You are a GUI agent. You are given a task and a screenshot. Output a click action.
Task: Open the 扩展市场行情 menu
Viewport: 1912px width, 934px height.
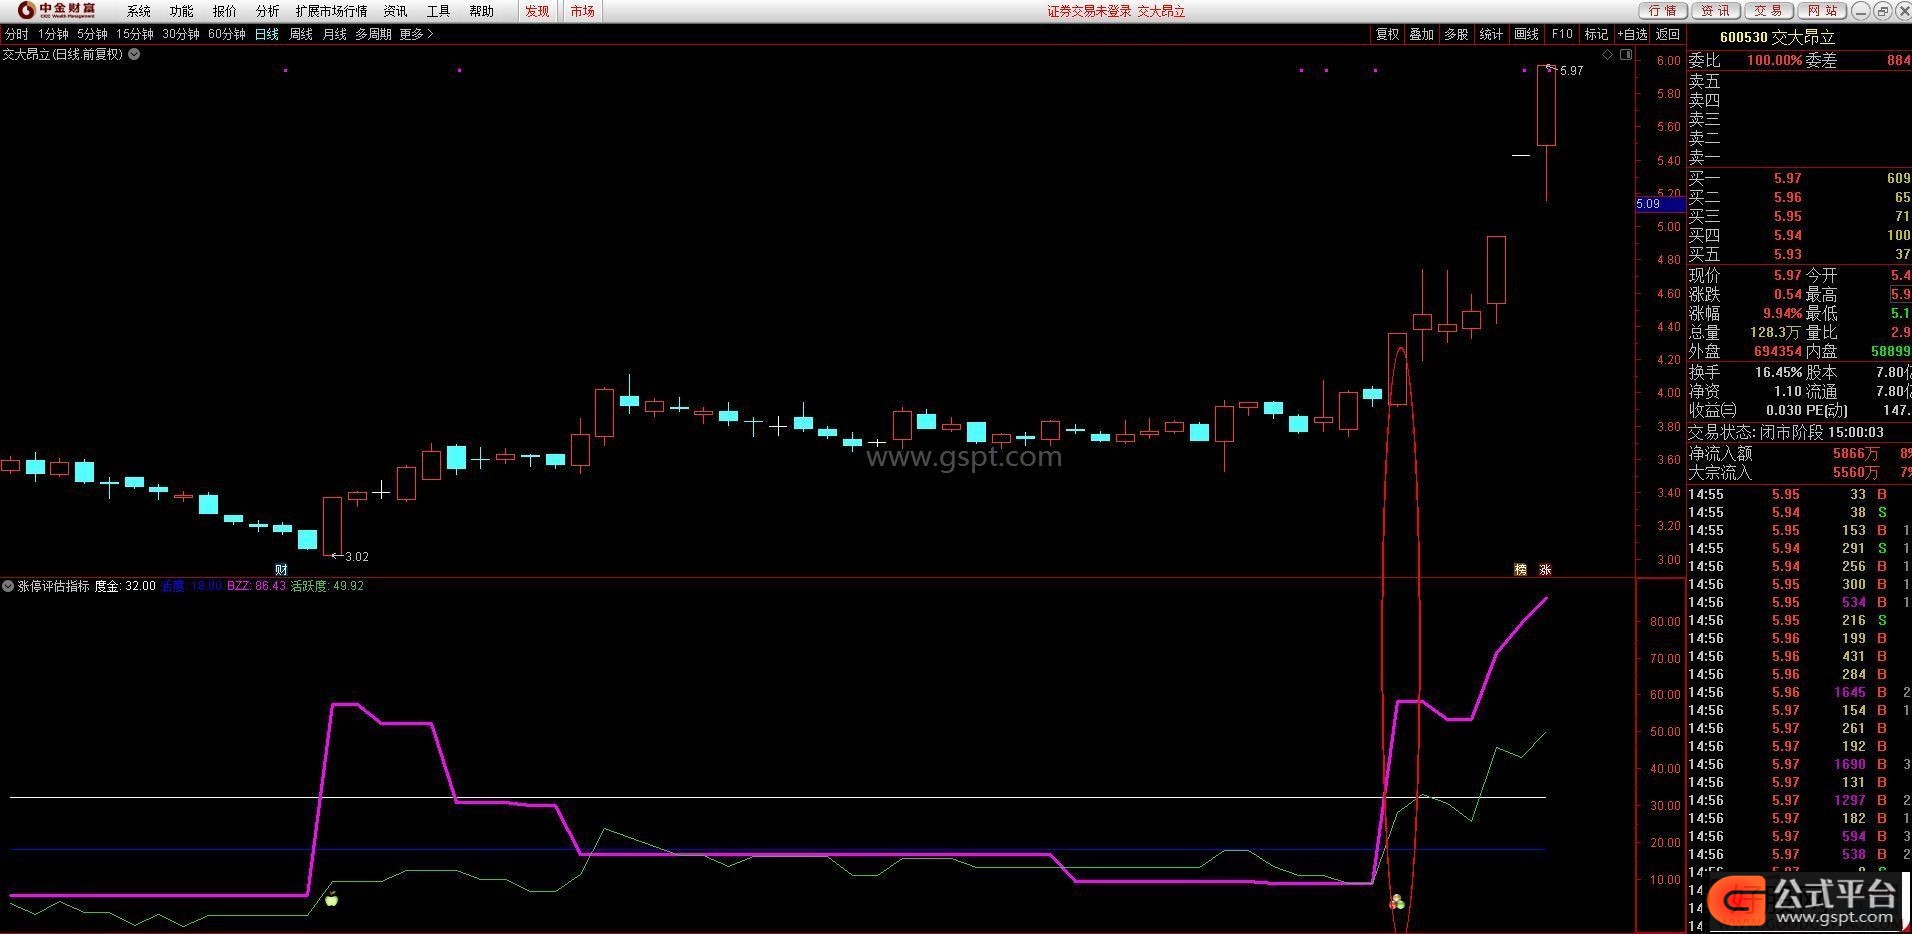331,11
